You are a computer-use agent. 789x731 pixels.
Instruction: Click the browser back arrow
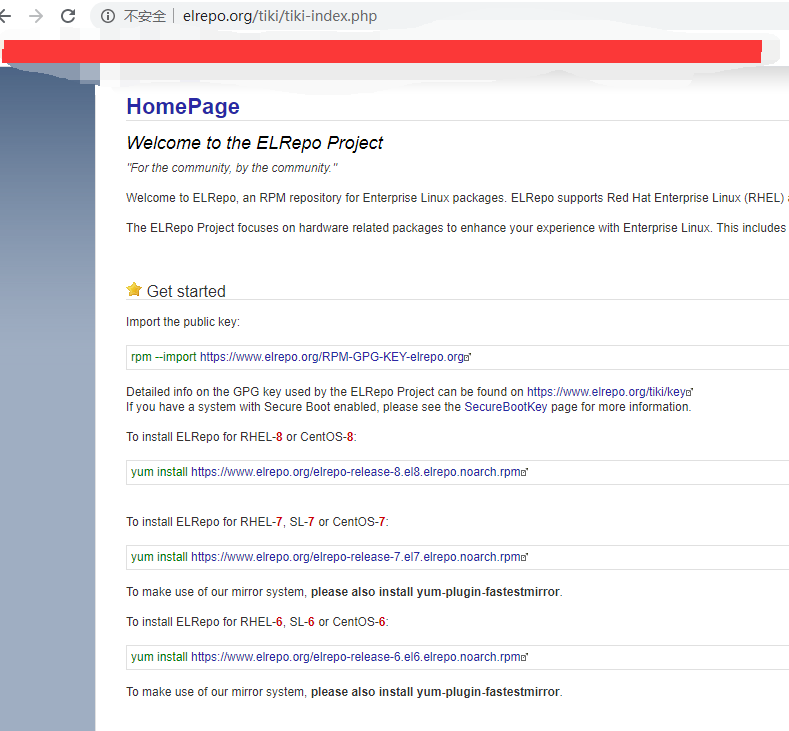tap(6, 16)
